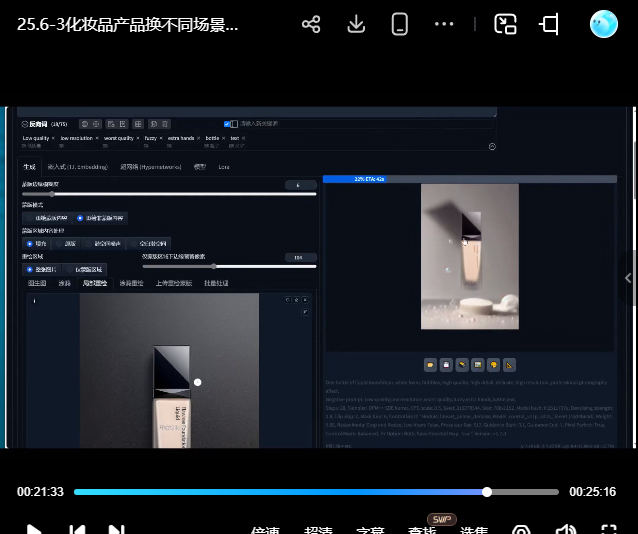Viewport: 638px width, 534px height.
Task: Enter fullscreen mode
Action: pos(609,530)
